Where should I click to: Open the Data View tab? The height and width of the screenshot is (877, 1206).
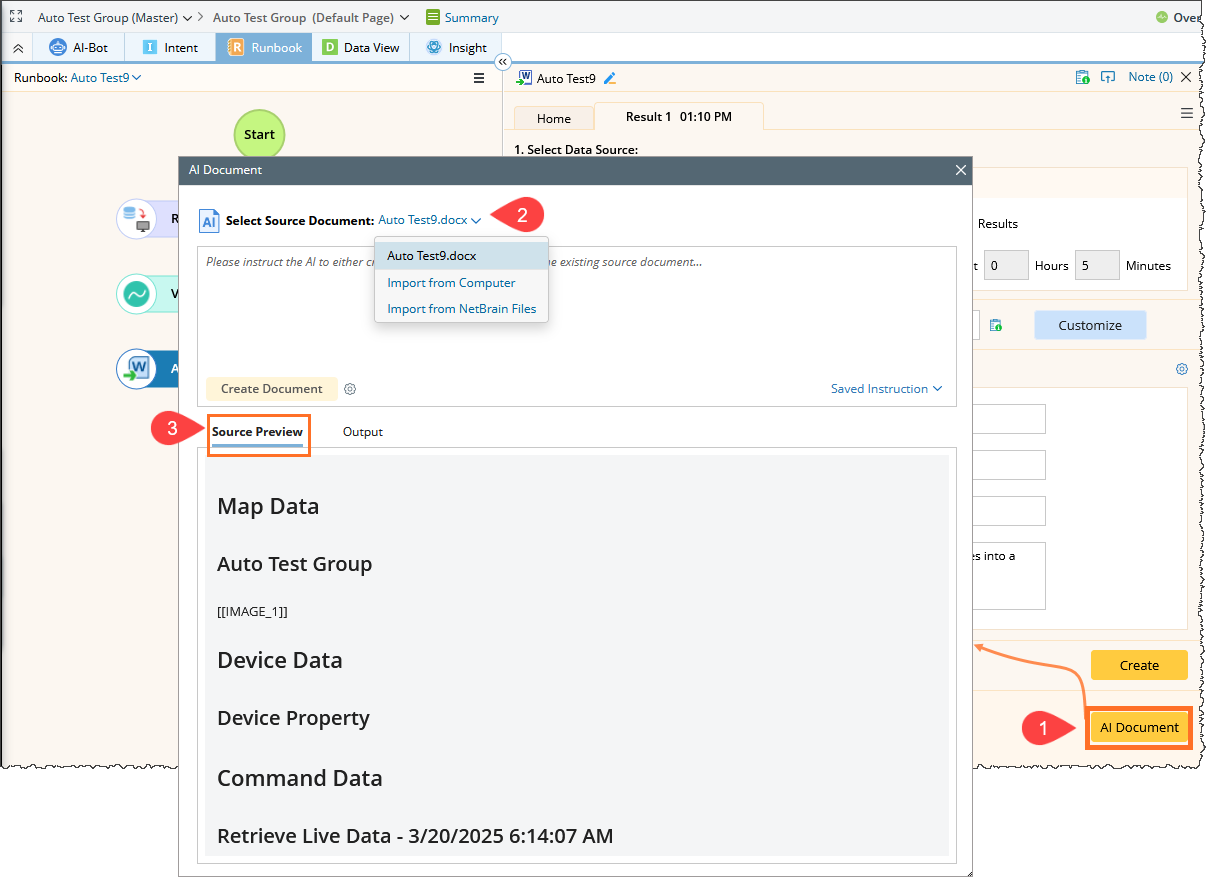coord(361,47)
